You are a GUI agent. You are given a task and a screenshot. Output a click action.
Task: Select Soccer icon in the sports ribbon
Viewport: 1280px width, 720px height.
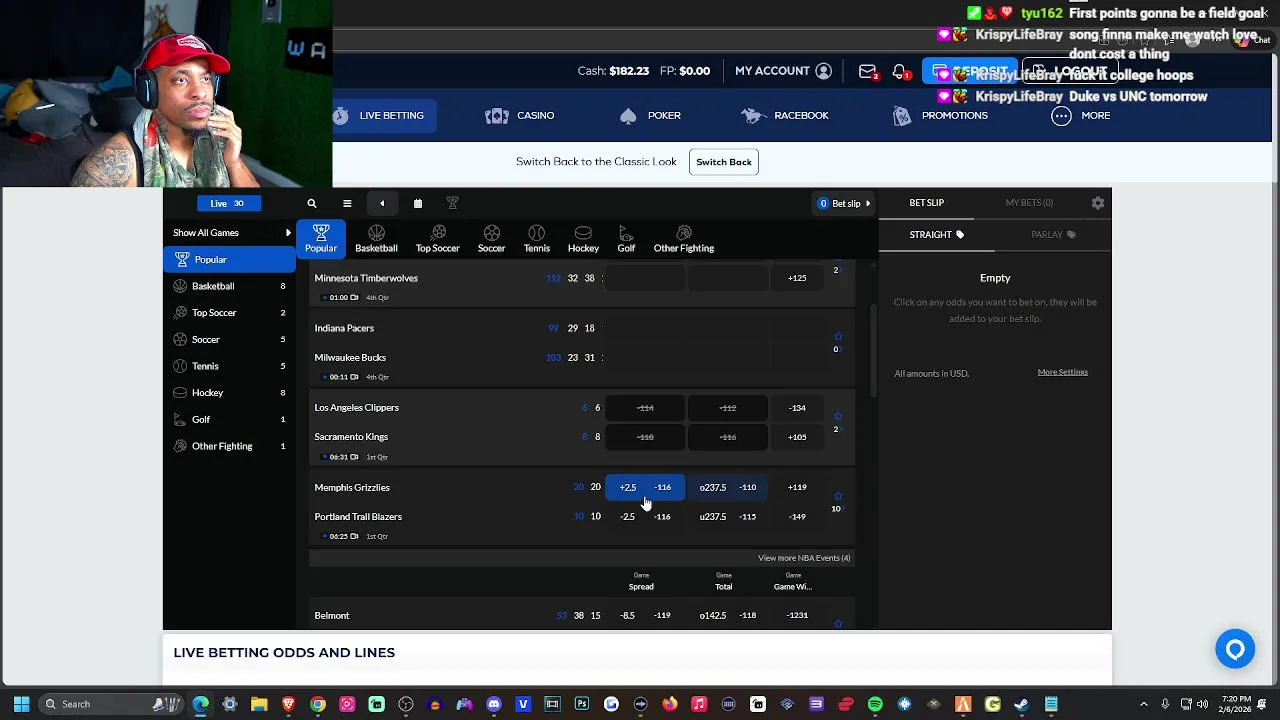click(491, 239)
